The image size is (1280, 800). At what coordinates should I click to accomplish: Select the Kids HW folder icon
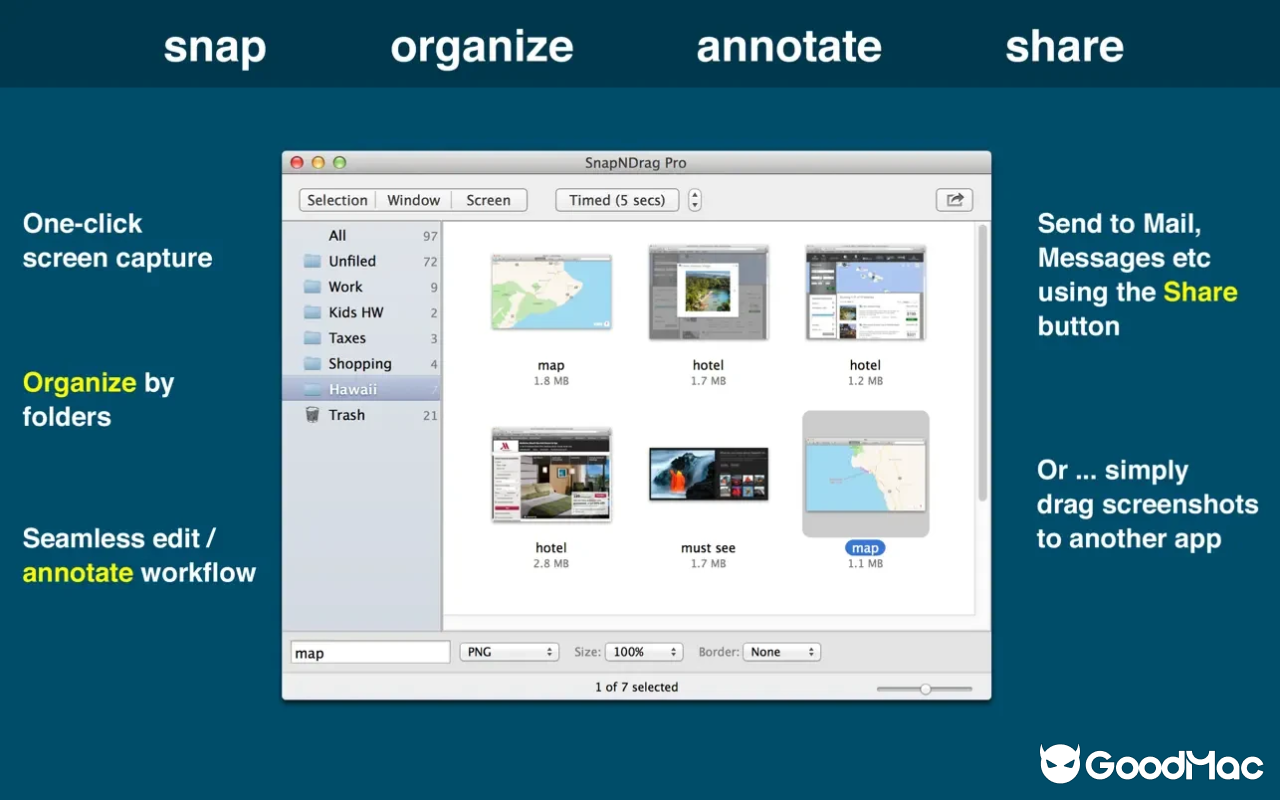pos(312,312)
